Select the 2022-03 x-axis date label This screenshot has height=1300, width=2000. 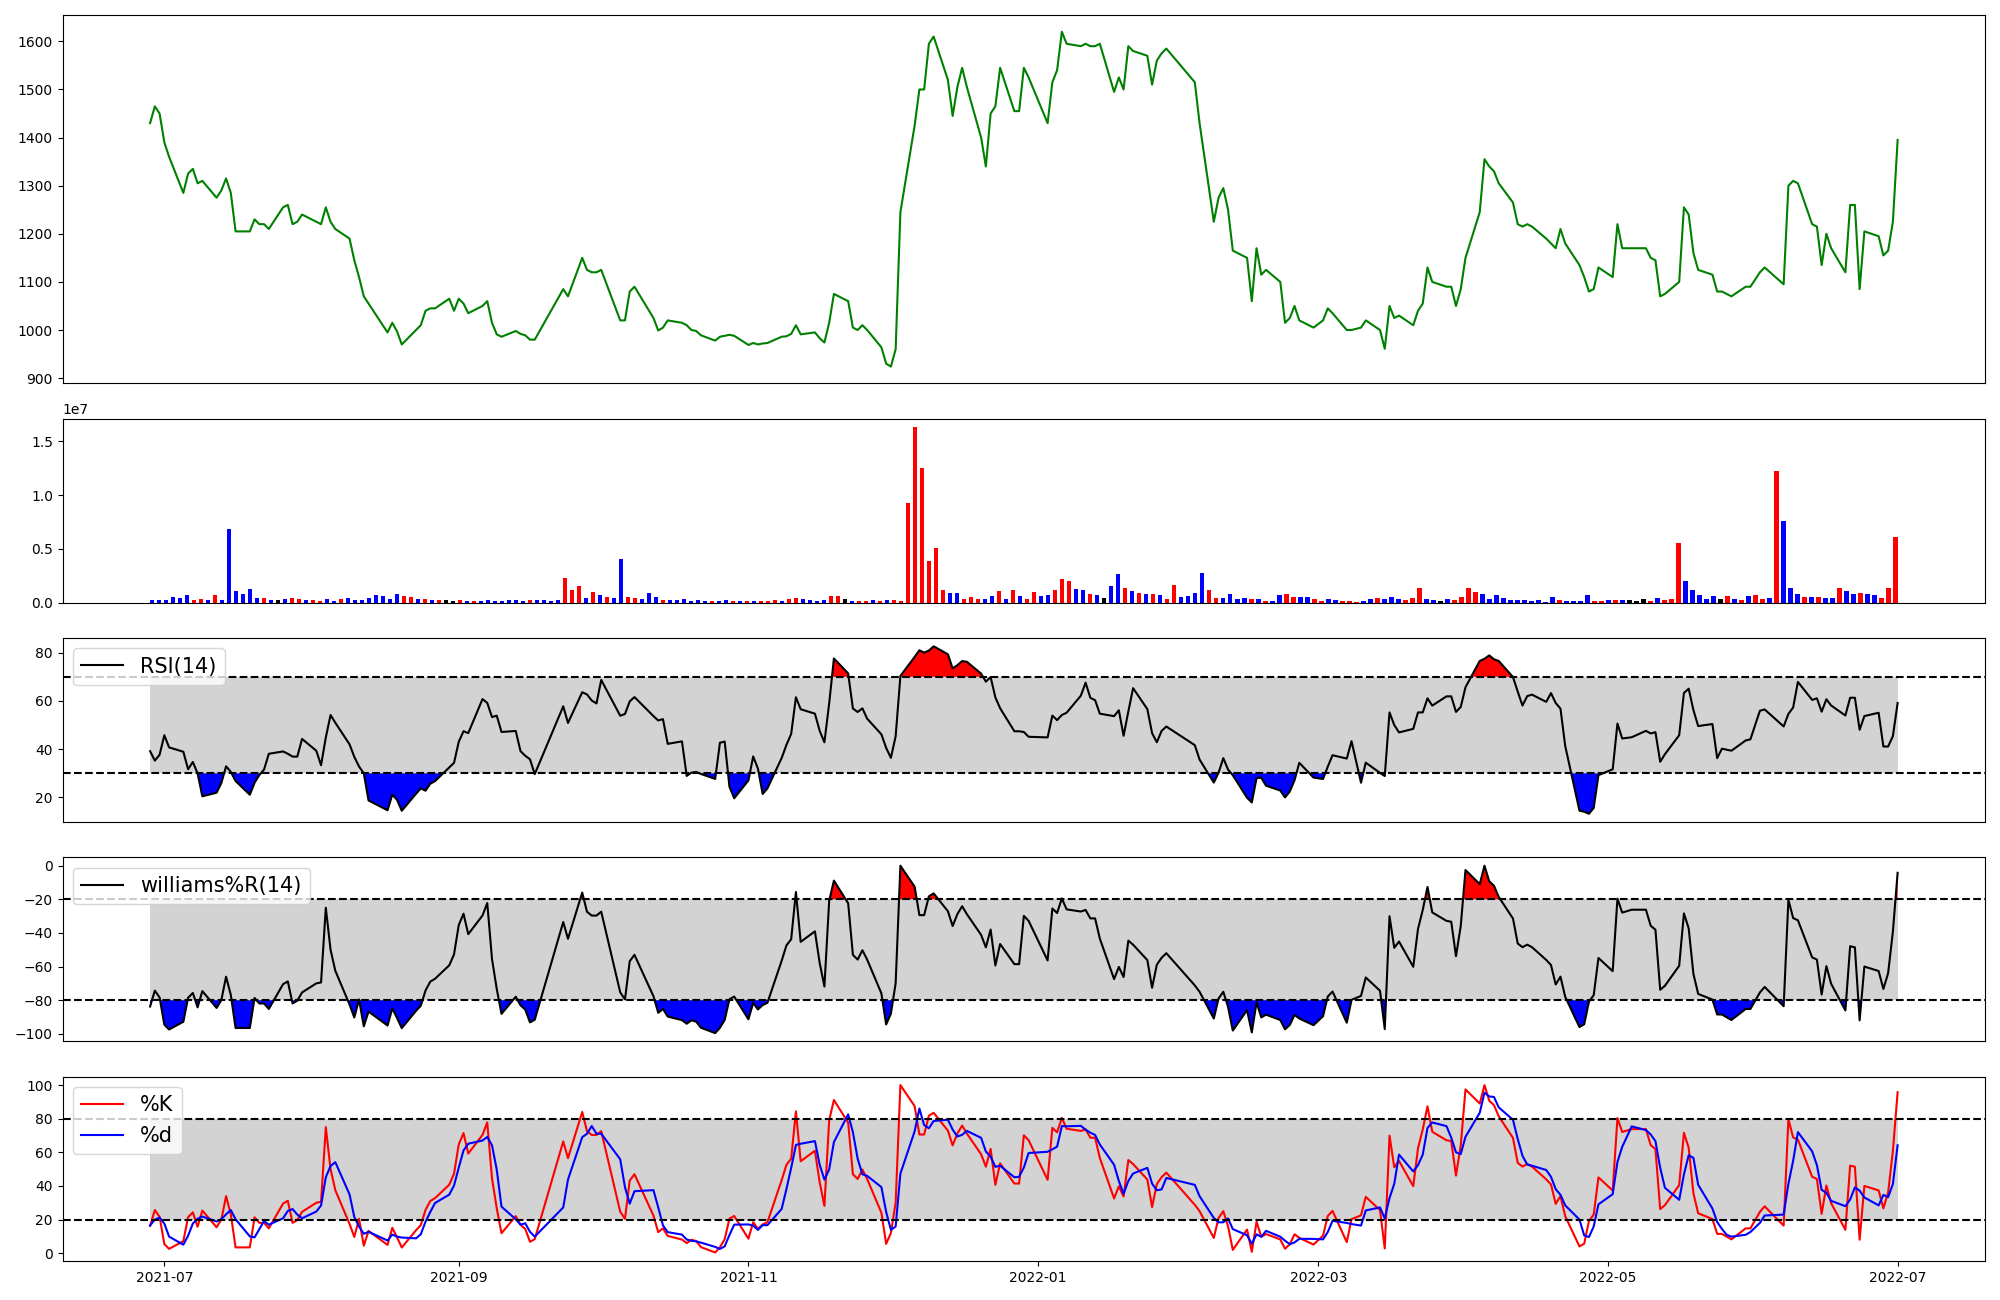(1318, 1277)
